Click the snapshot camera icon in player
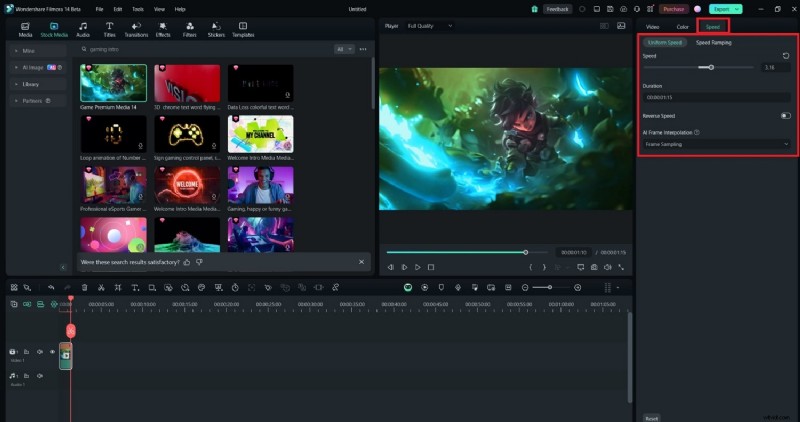This screenshot has width=800, height=422. tap(594, 267)
